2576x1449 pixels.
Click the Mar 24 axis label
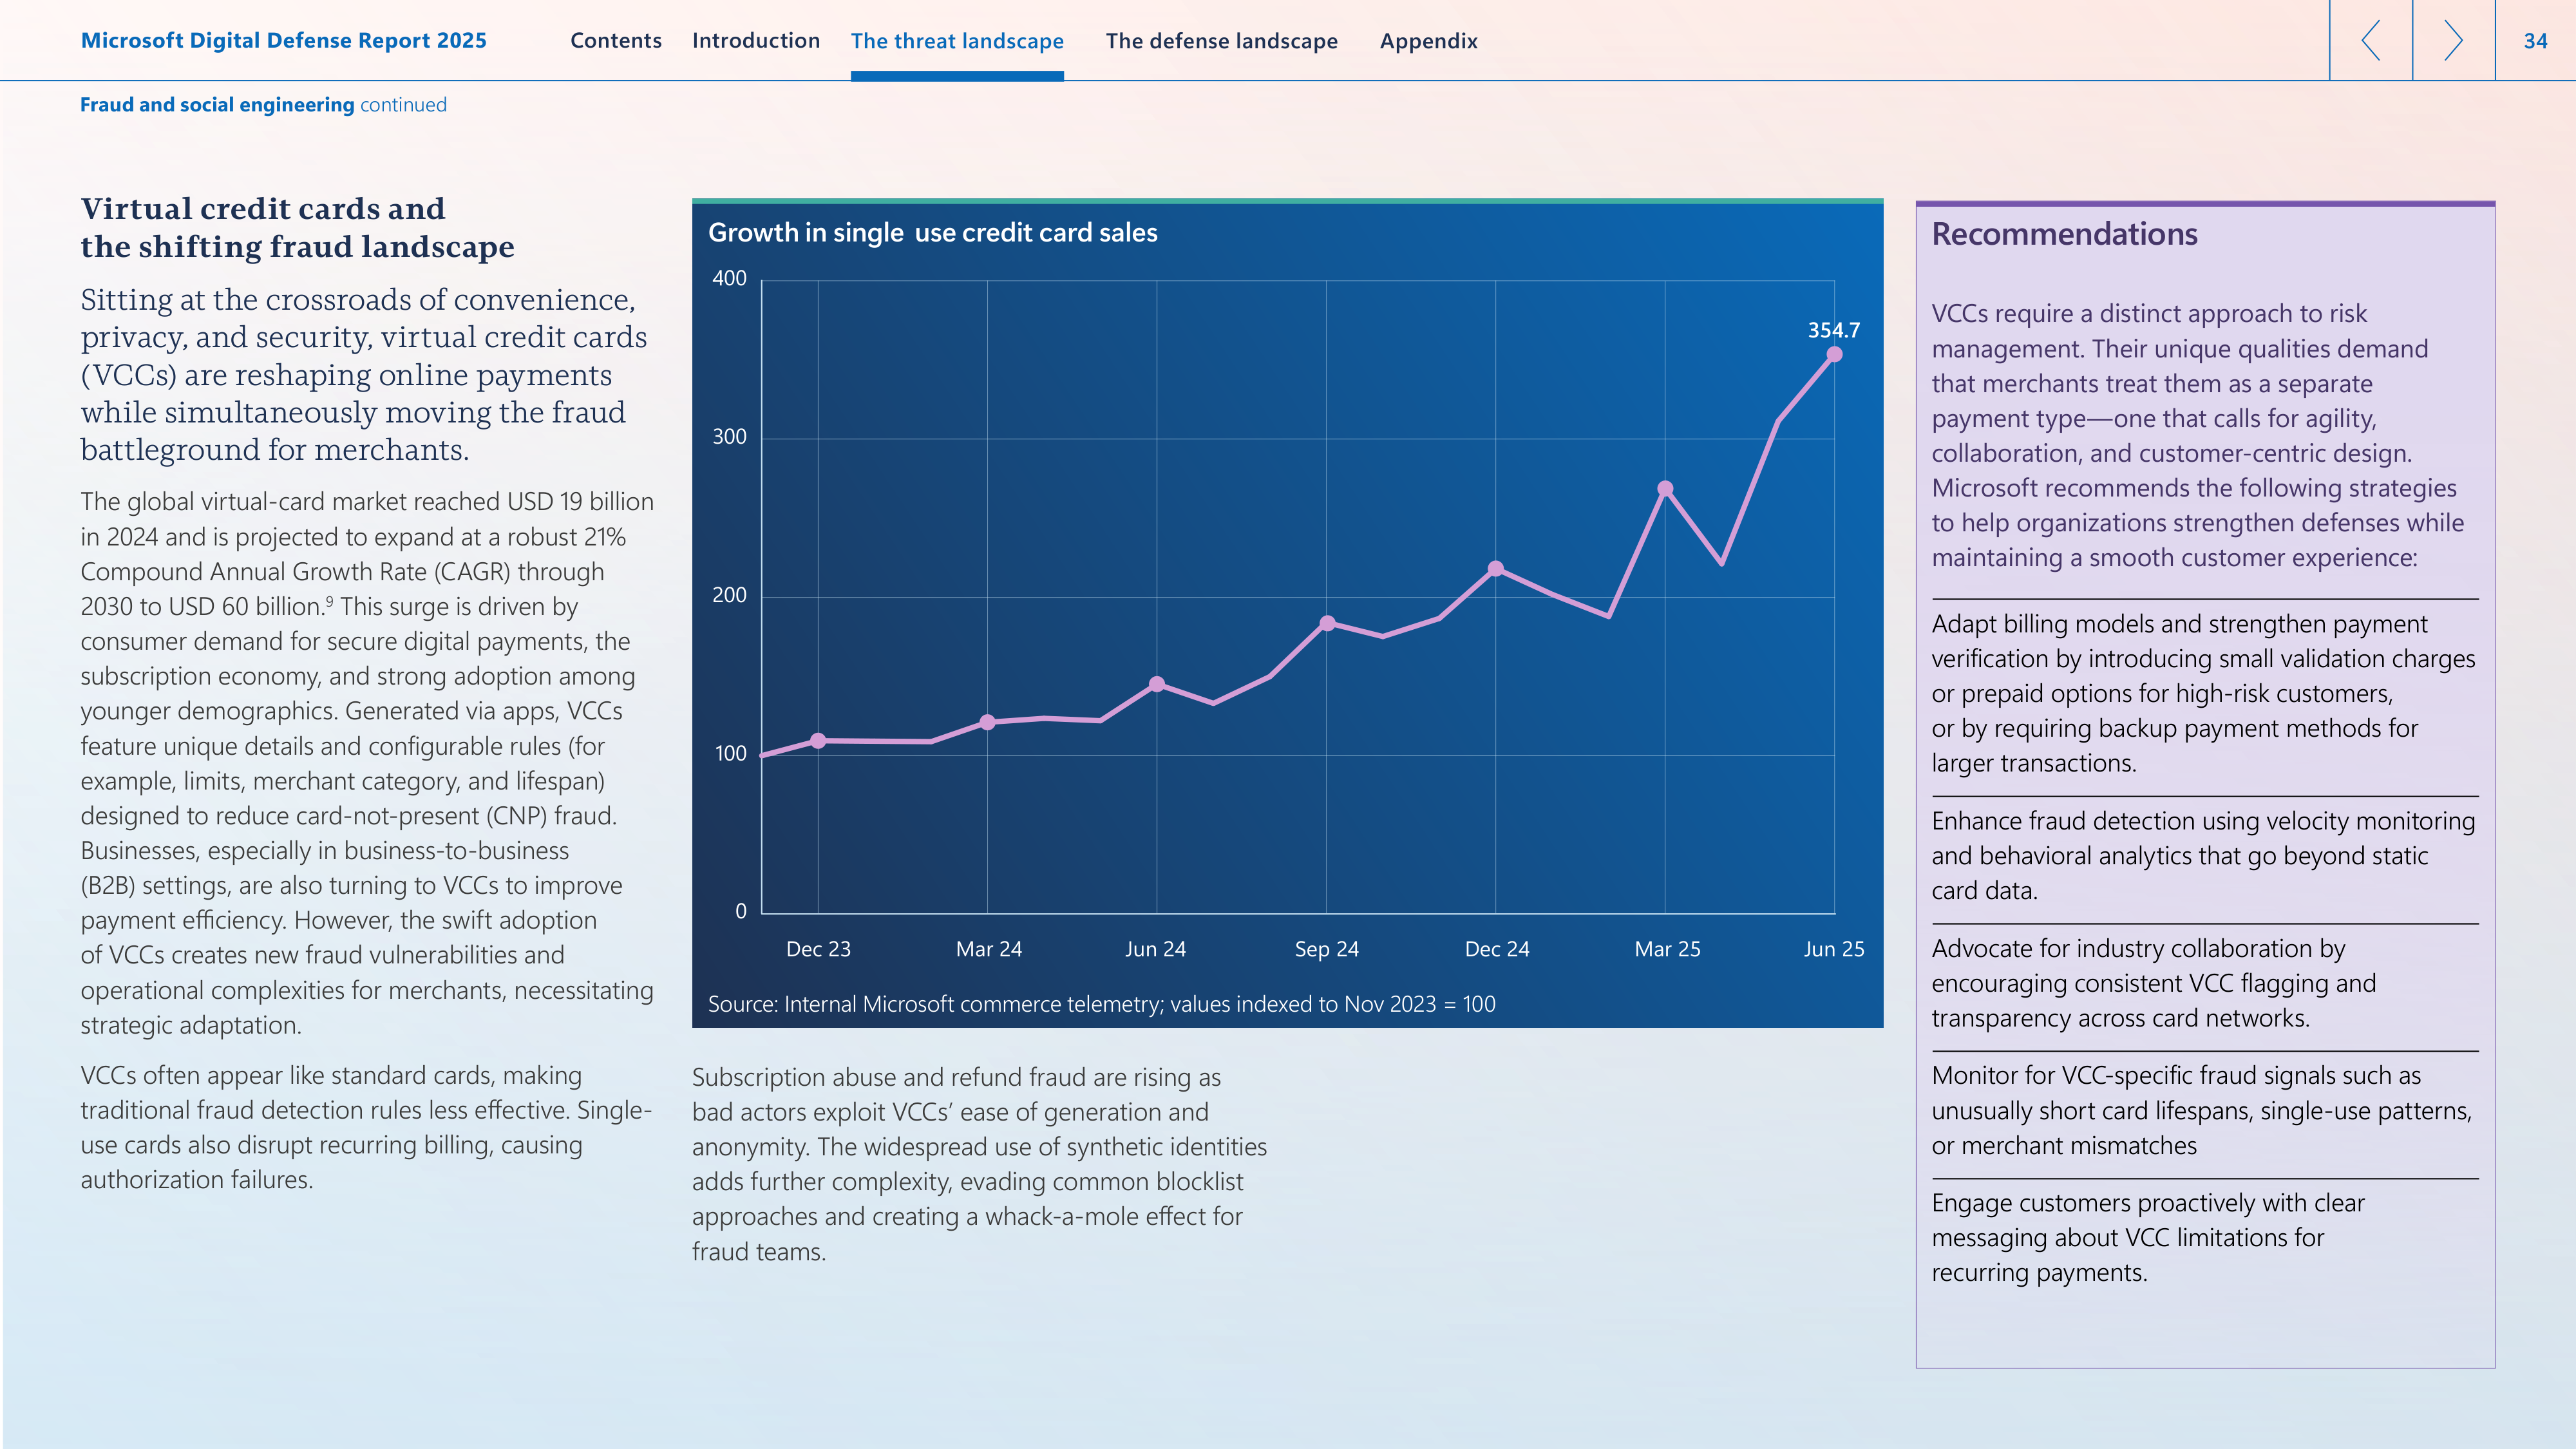[x=988, y=949]
